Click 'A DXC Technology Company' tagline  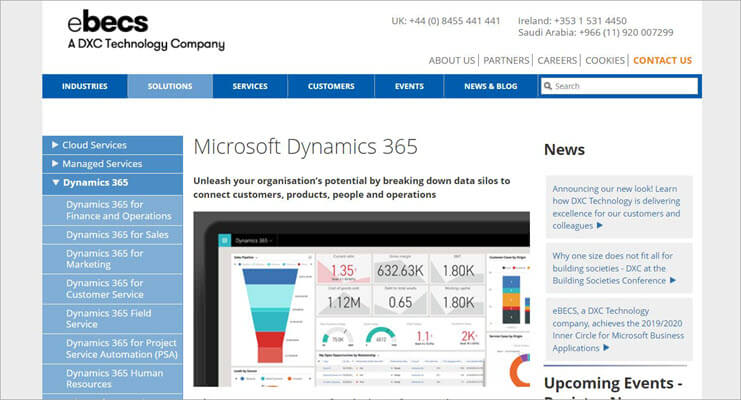pos(146,44)
